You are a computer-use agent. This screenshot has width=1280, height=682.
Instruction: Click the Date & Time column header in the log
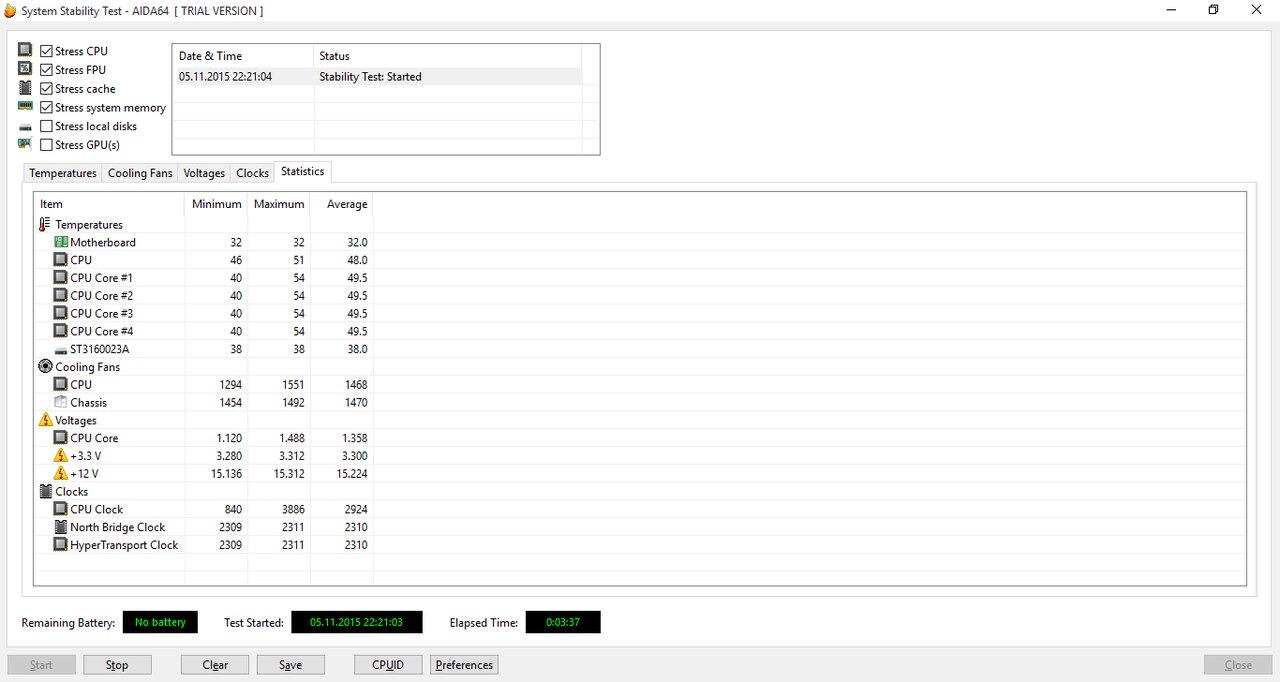pyautogui.click(x=243, y=56)
